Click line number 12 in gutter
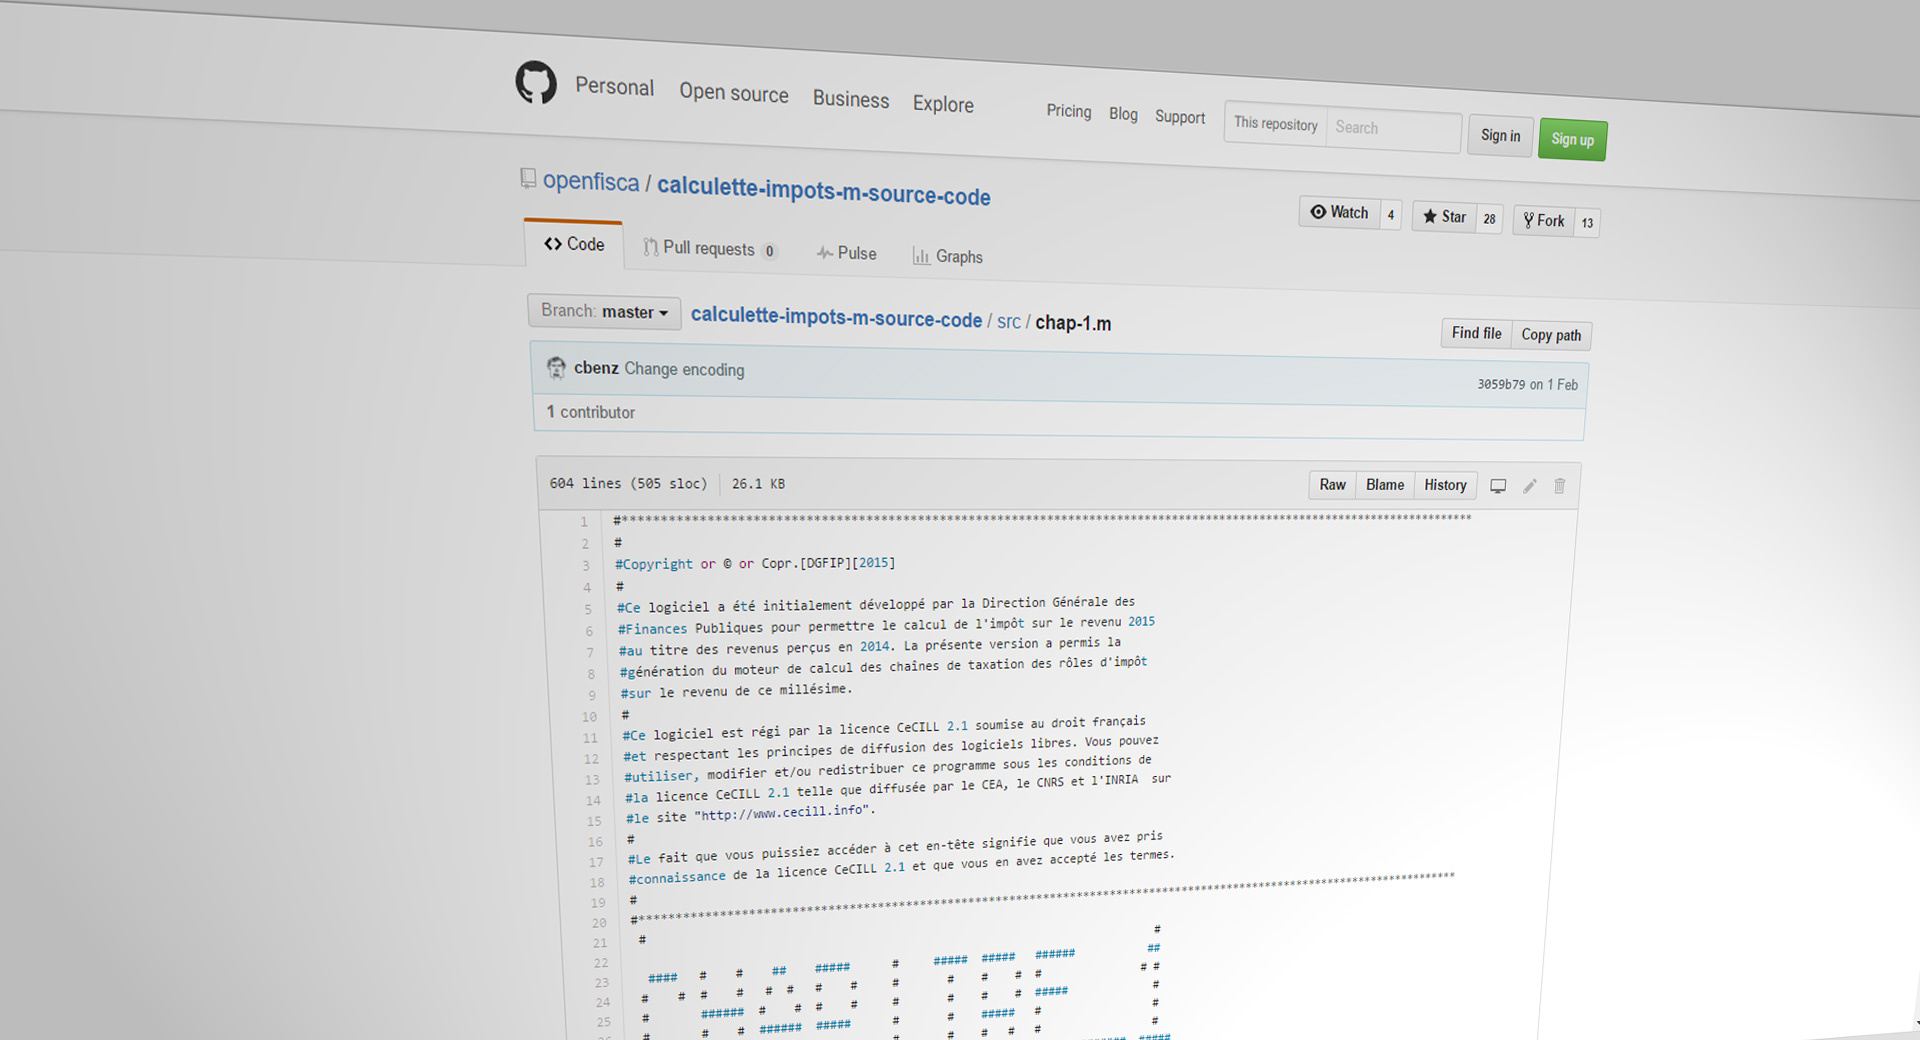This screenshot has width=1920, height=1040. tap(591, 759)
